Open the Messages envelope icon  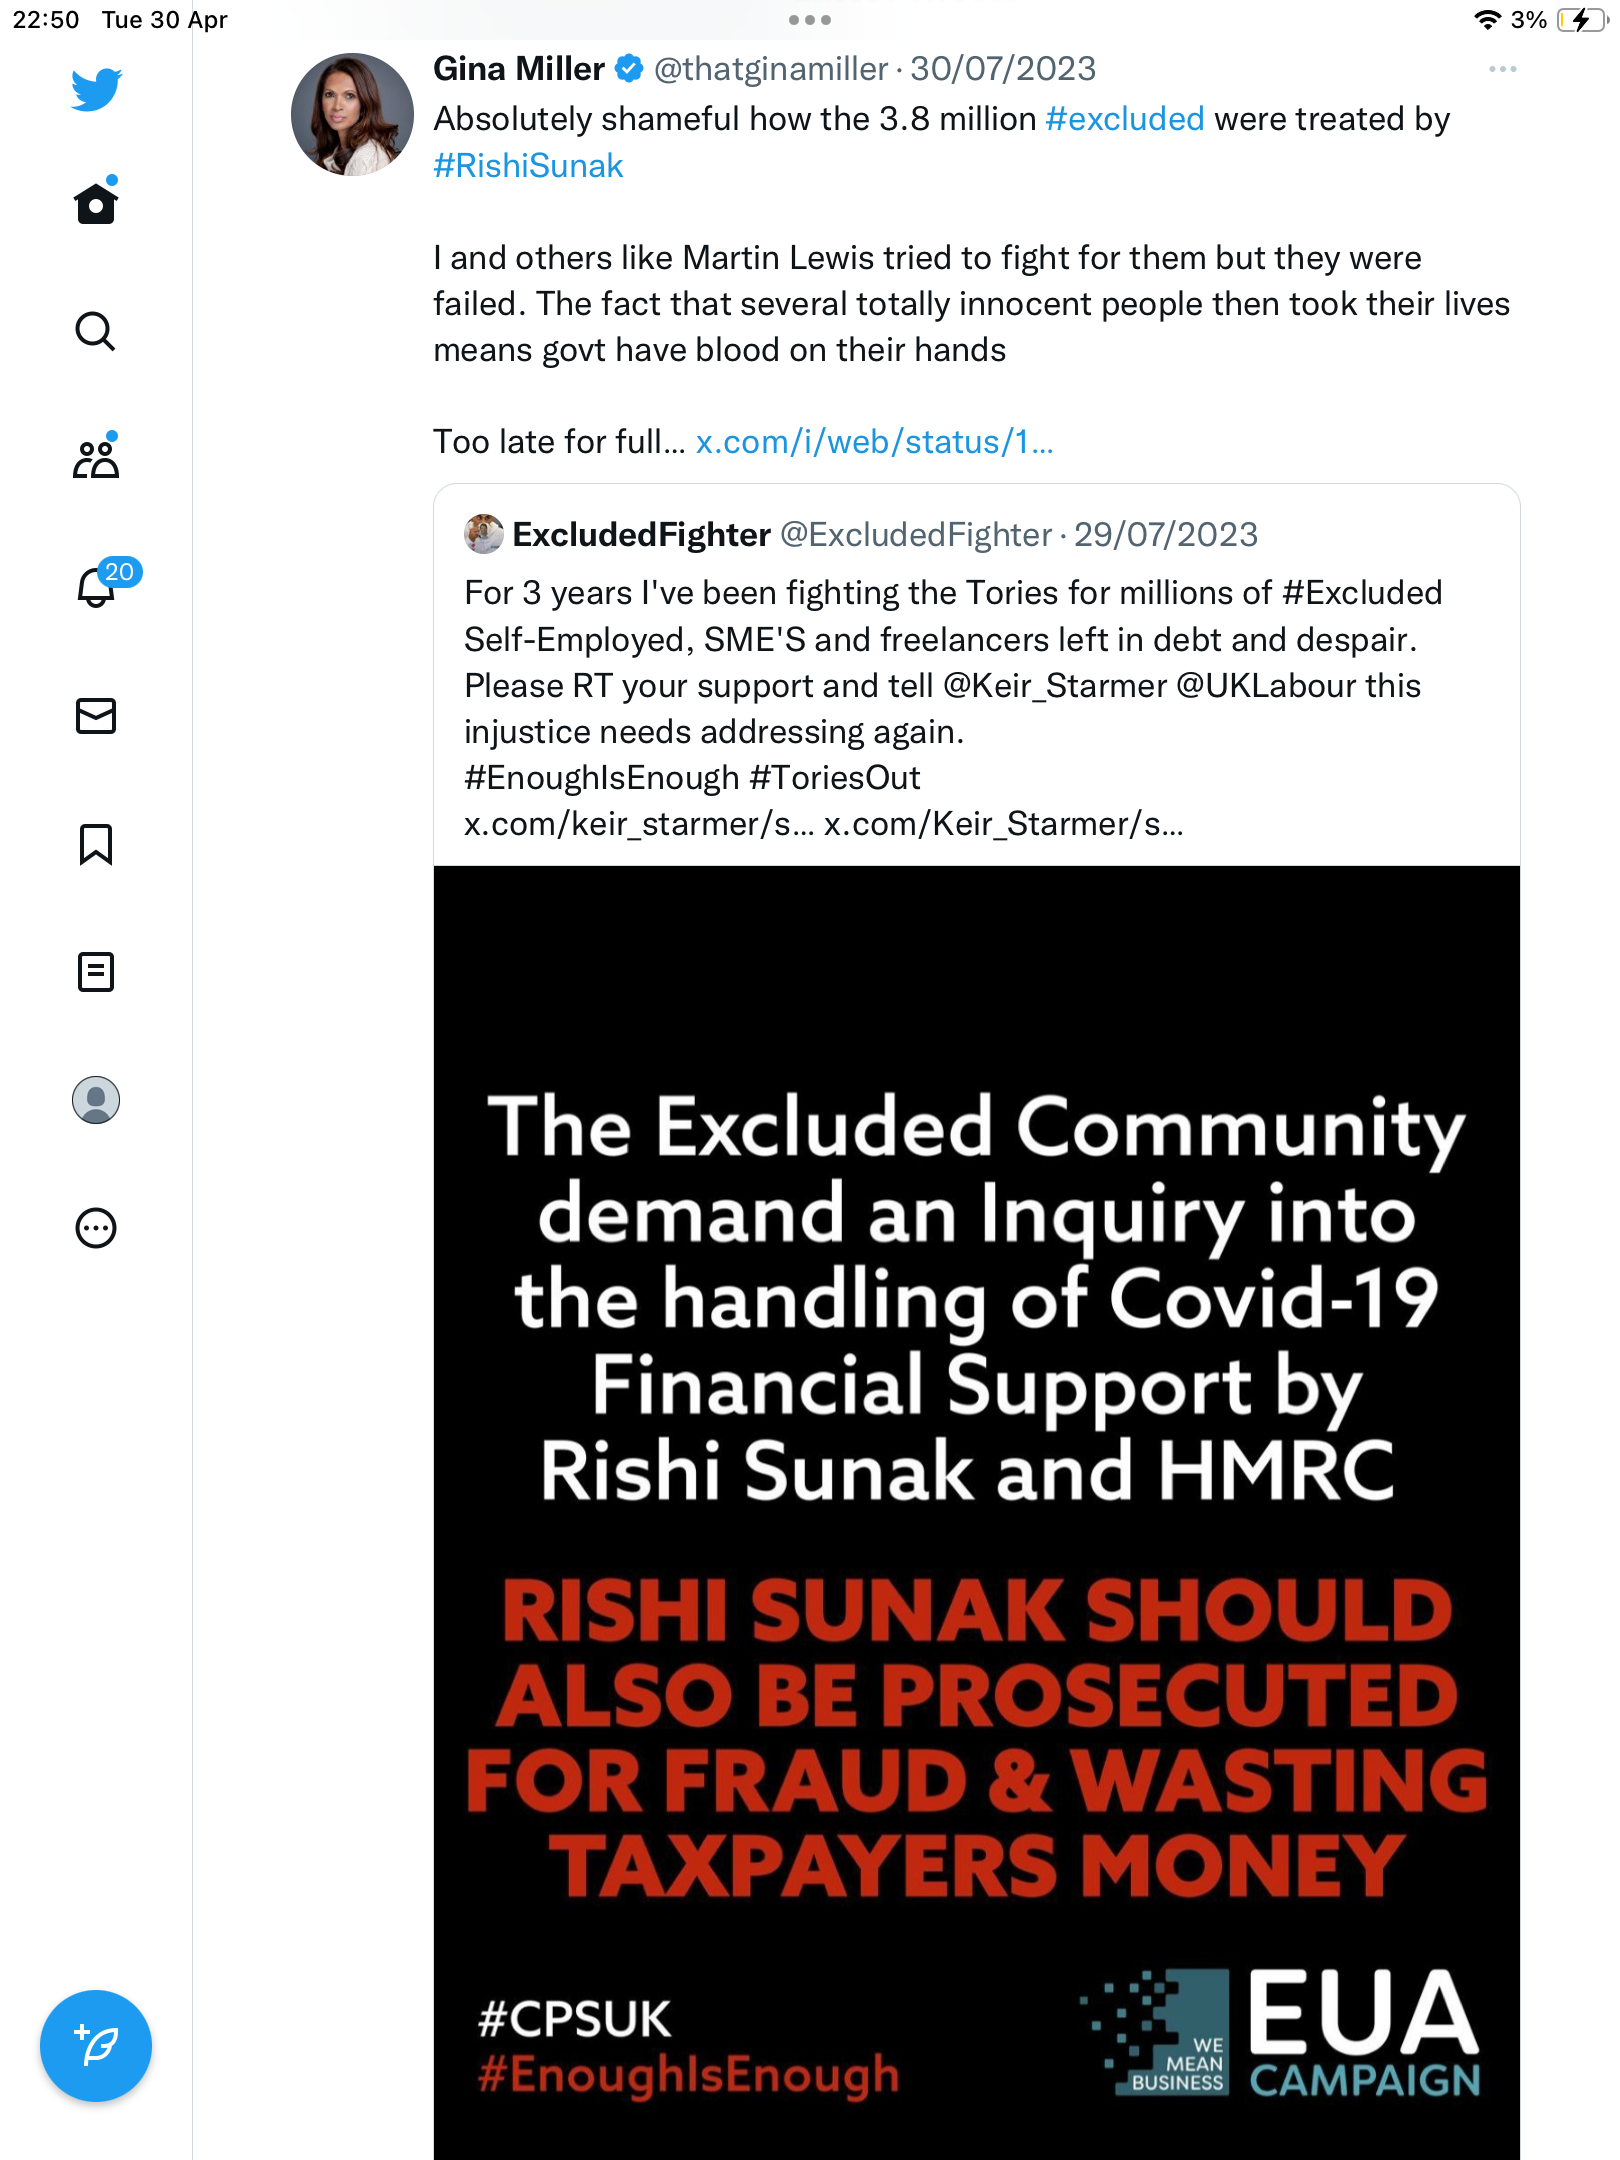click(96, 716)
